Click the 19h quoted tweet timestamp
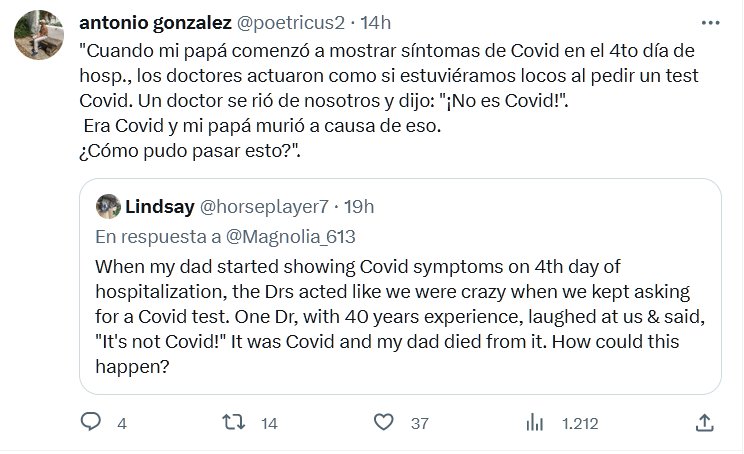This screenshot has width=744, height=454. (358, 207)
